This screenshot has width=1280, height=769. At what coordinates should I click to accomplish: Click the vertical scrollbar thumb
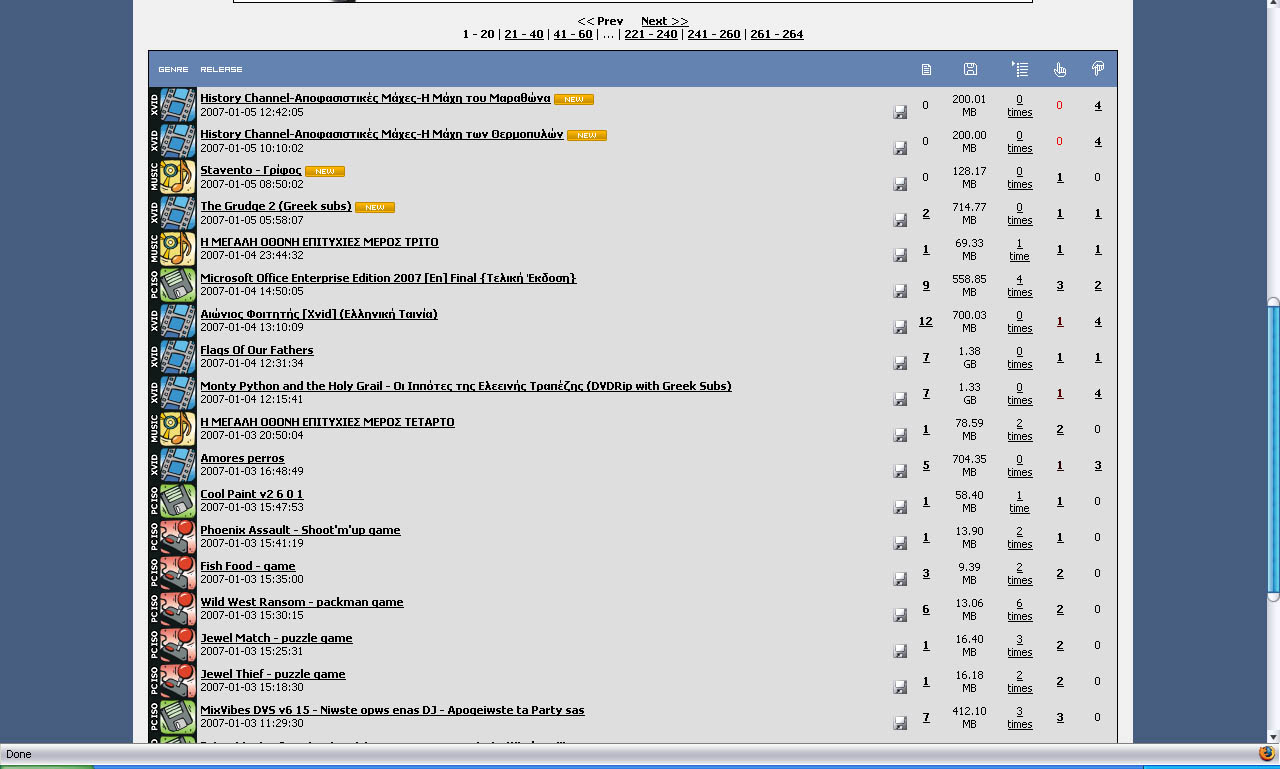click(1273, 450)
